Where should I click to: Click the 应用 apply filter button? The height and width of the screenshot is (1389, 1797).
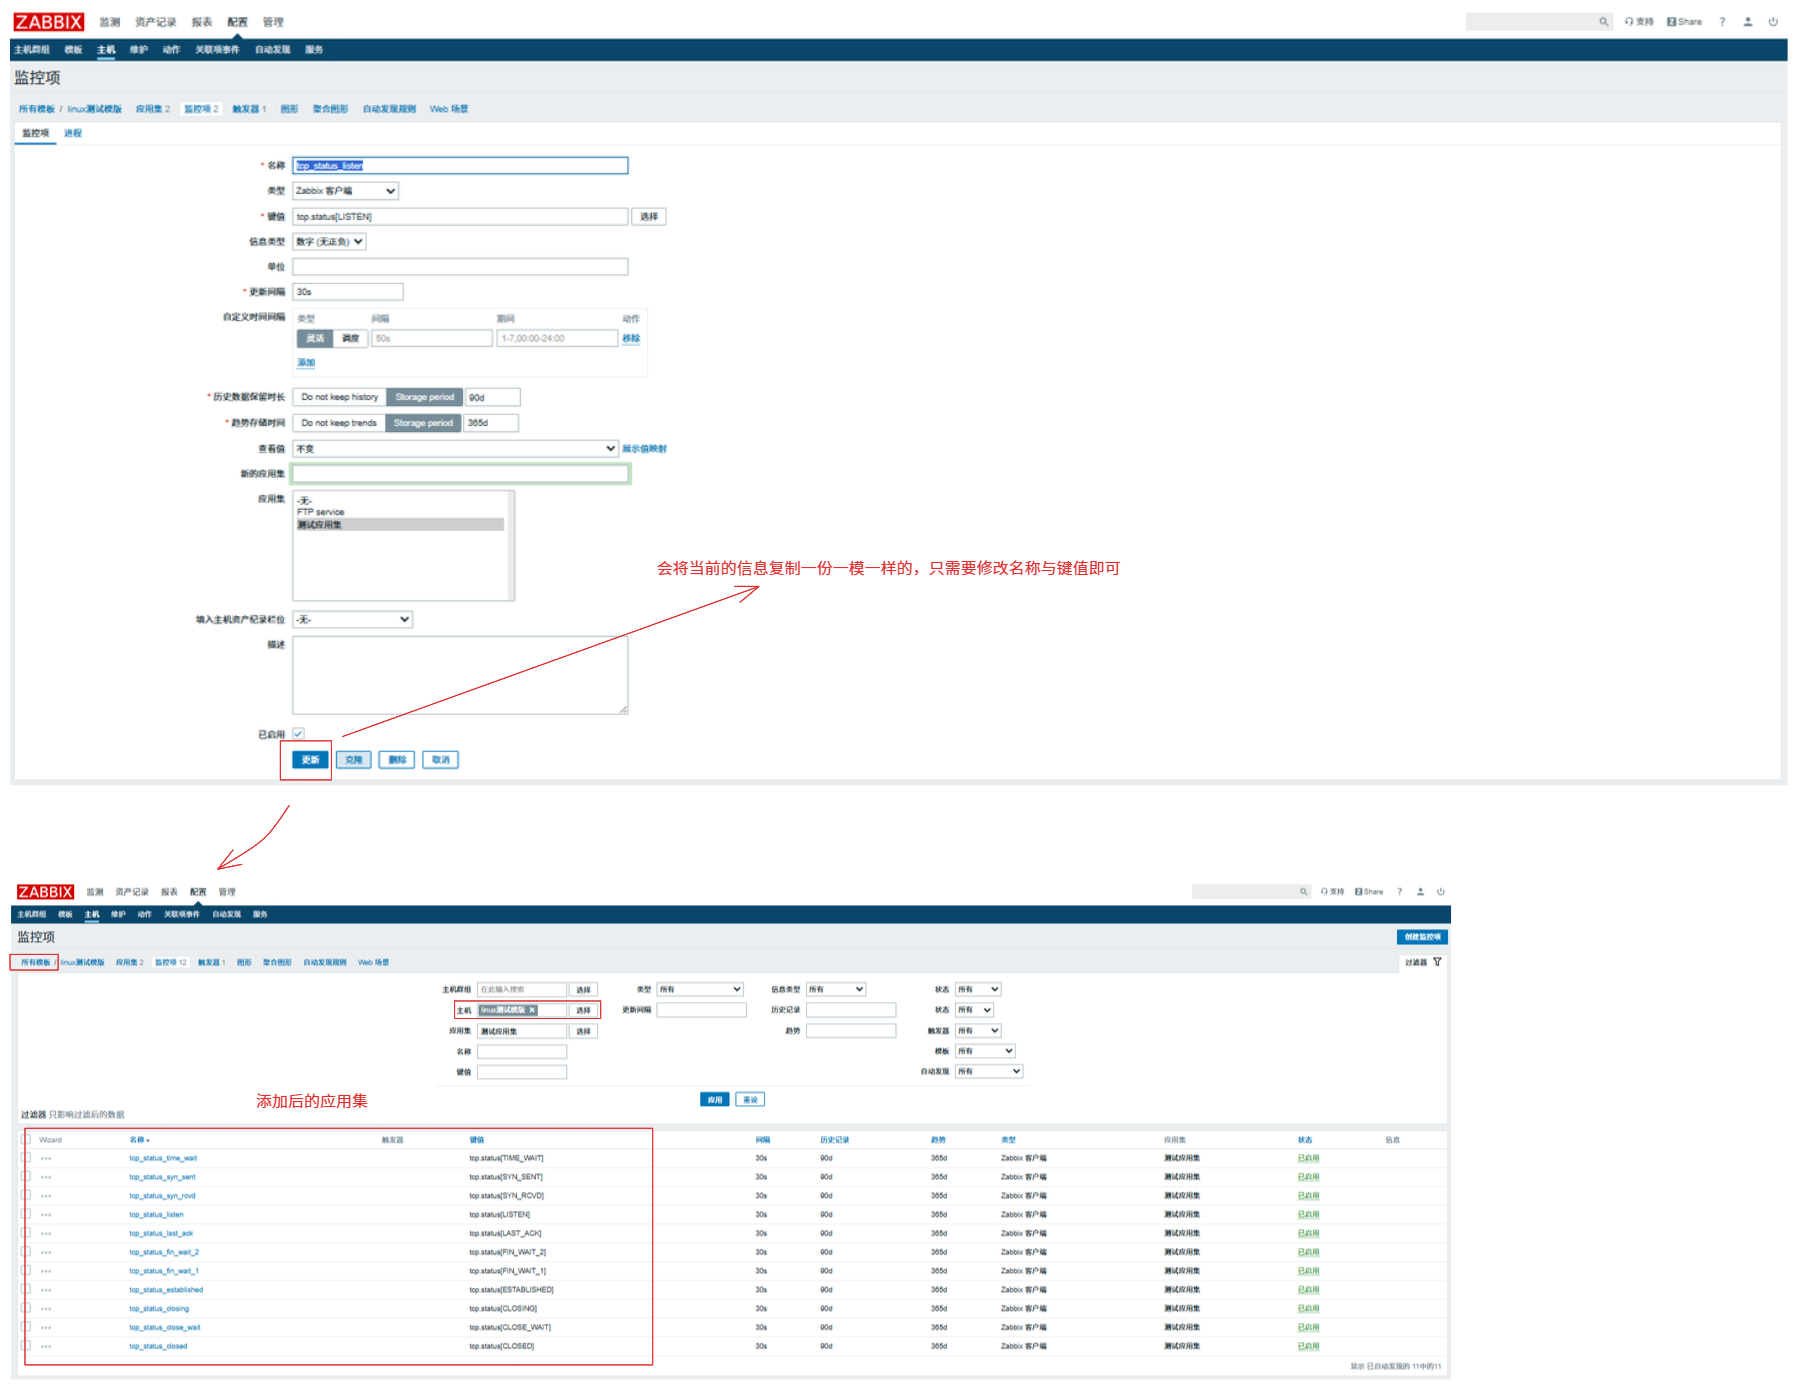pyautogui.click(x=714, y=1100)
